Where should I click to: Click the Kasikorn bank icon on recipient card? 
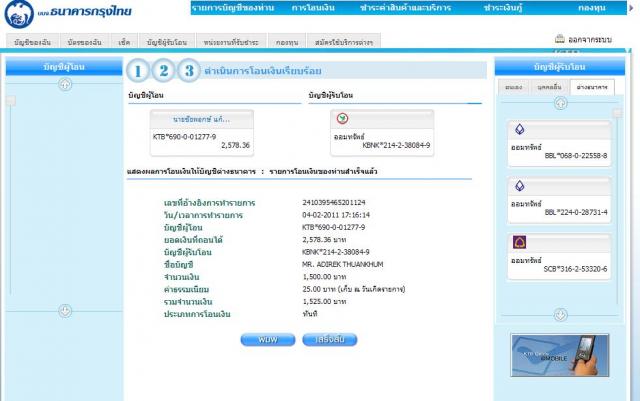(x=342, y=119)
